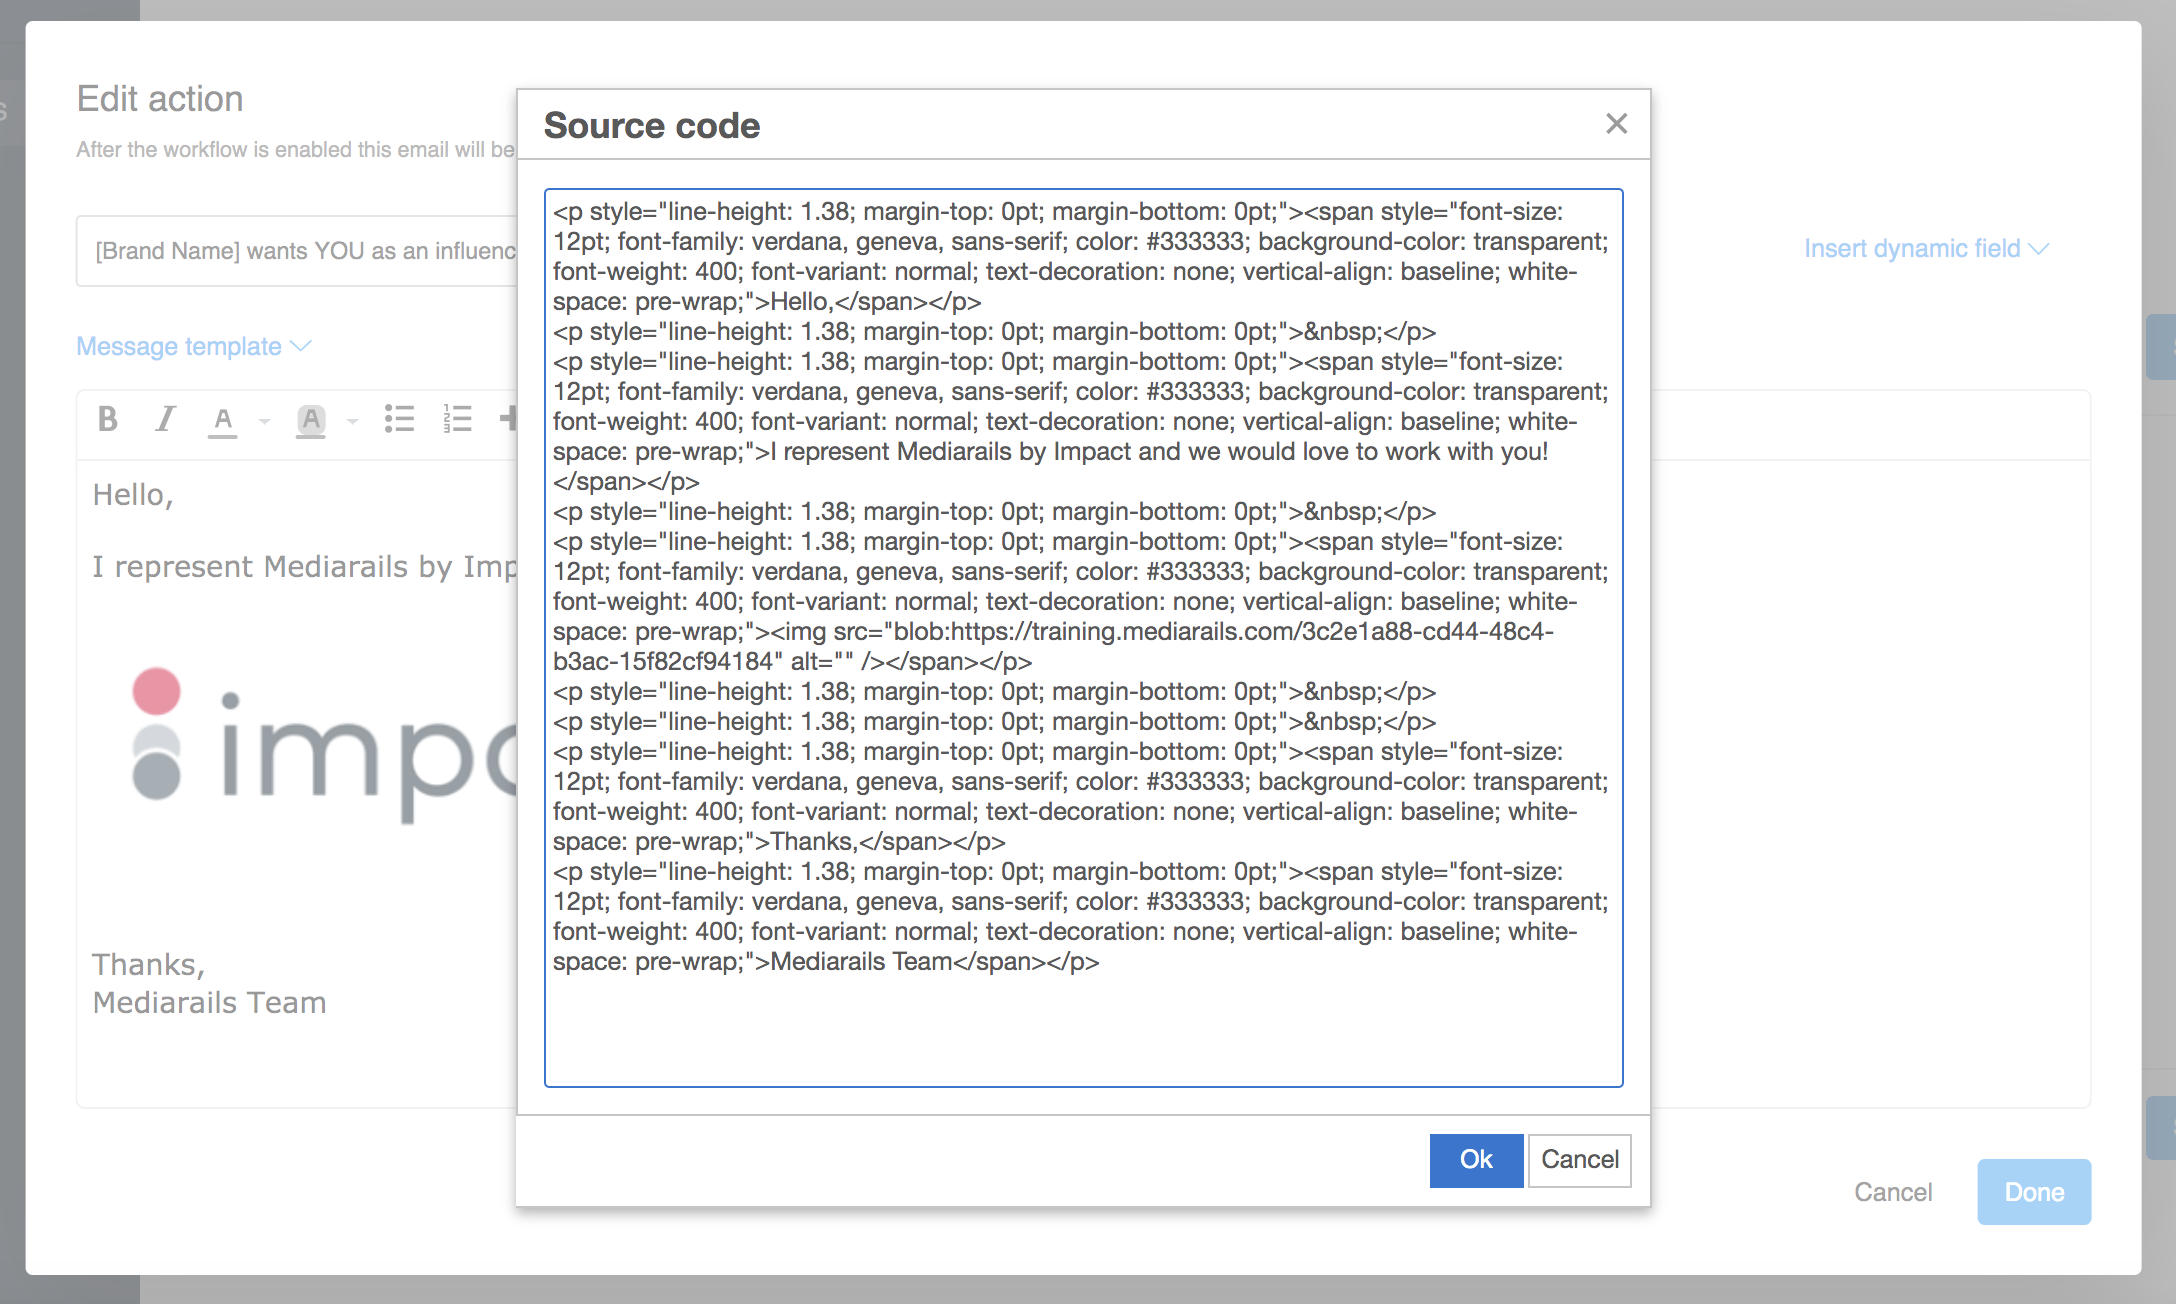The width and height of the screenshot is (2176, 1304).
Task: Click the email subject line field
Action: 300,250
